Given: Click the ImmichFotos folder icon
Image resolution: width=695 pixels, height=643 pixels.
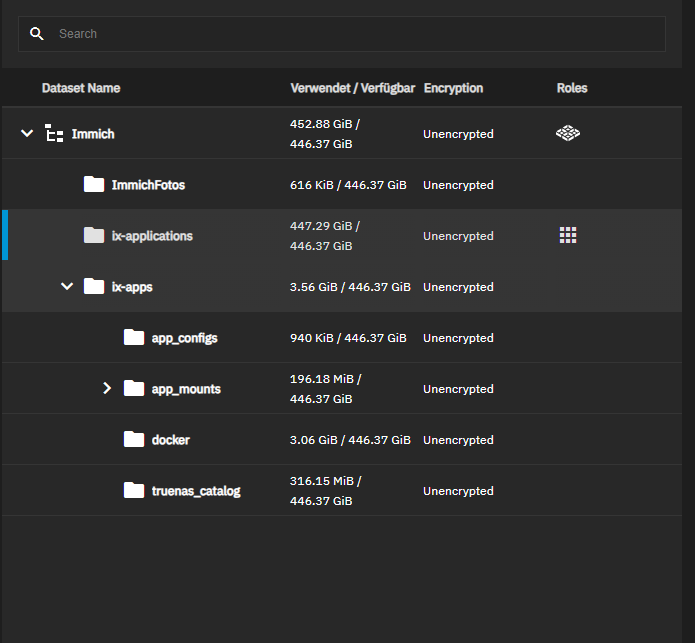Looking at the screenshot, I should tap(94, 185).
